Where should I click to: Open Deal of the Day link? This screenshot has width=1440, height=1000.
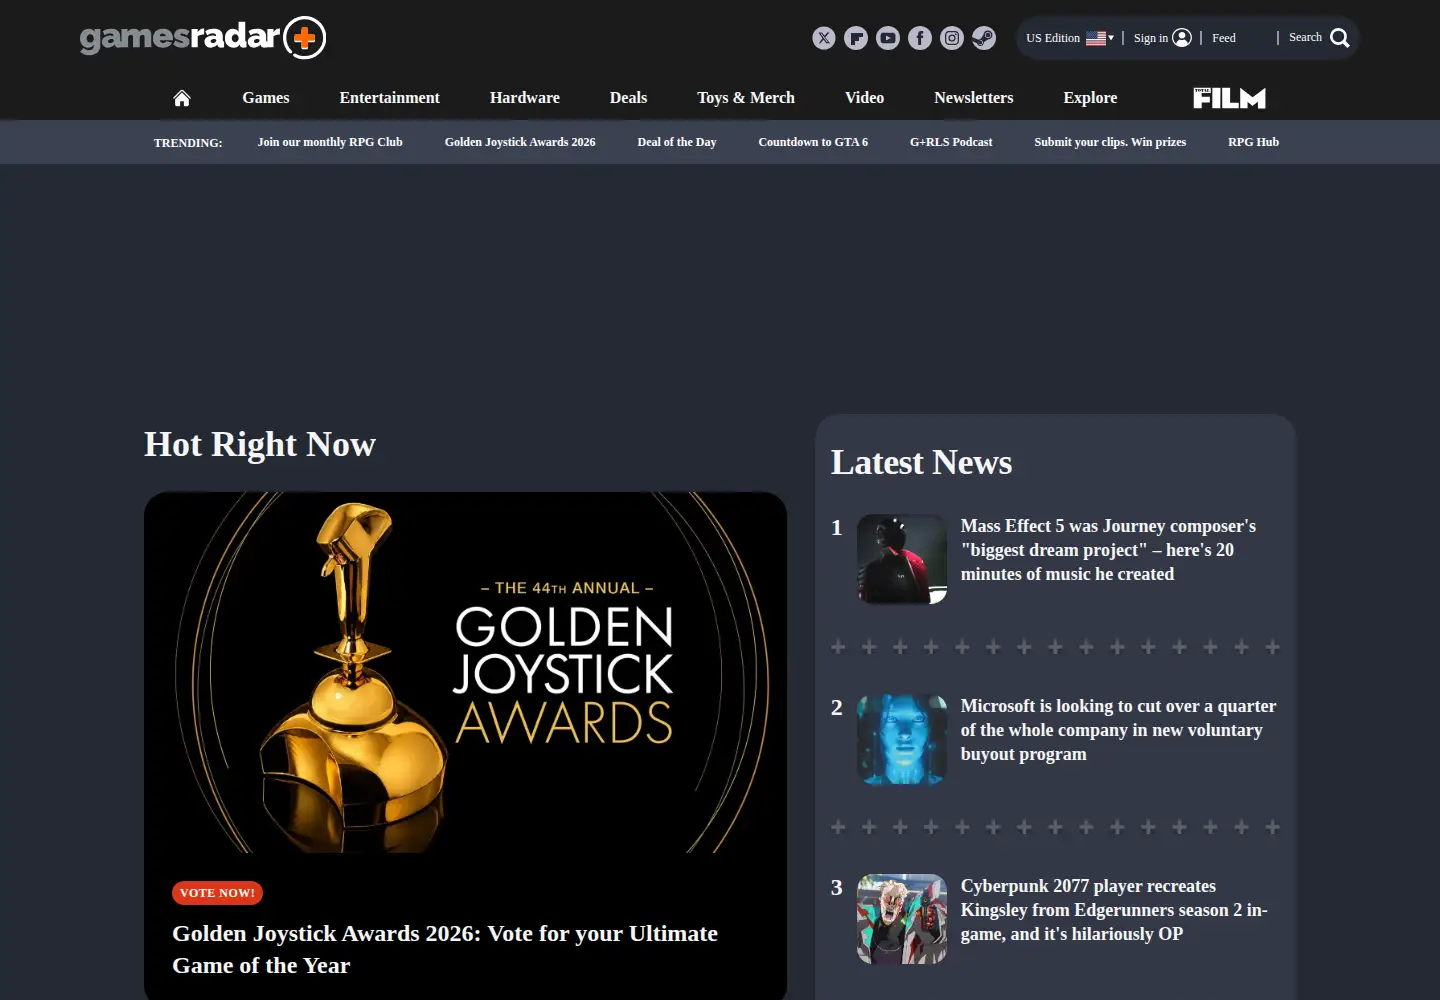pyautogui.click(x=677, y=142)
